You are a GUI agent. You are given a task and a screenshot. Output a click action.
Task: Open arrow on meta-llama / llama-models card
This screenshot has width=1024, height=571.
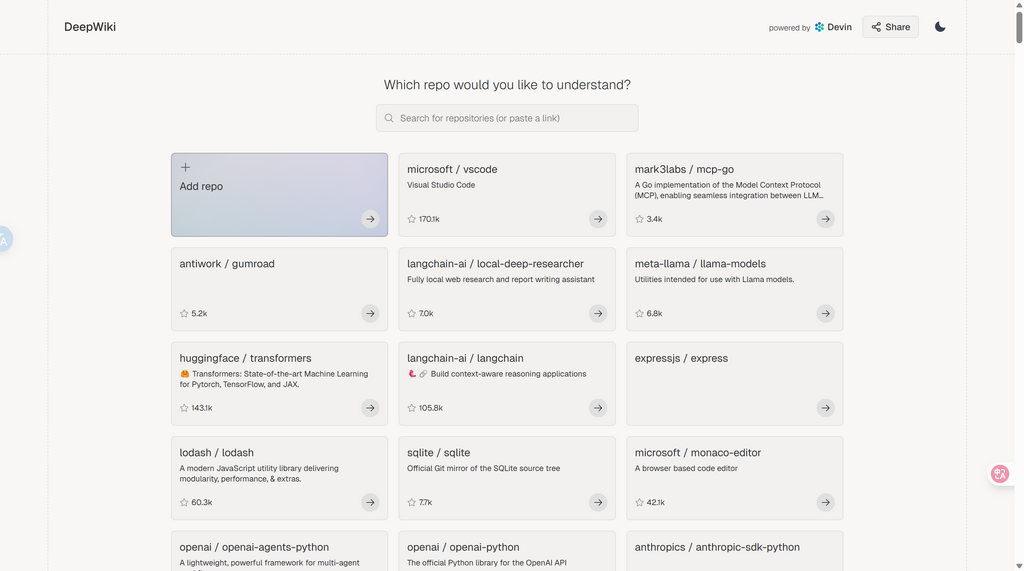click(825, 314)
